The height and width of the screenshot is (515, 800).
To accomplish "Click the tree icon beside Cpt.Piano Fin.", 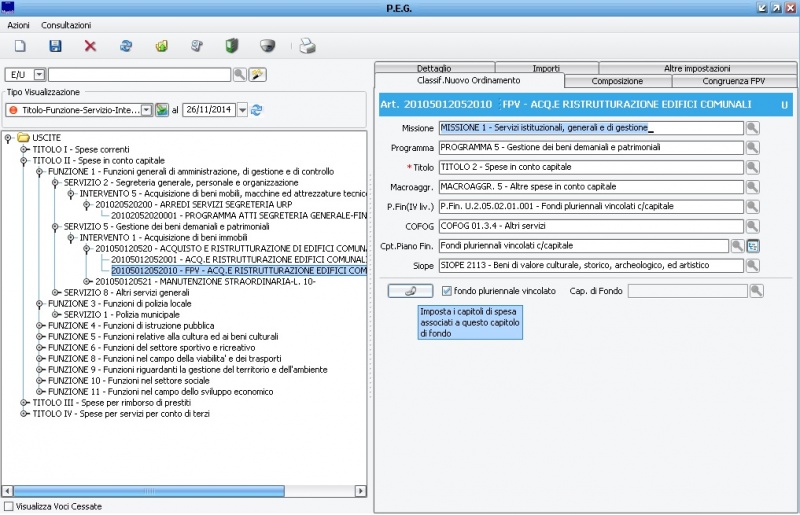I will point(754,245).
